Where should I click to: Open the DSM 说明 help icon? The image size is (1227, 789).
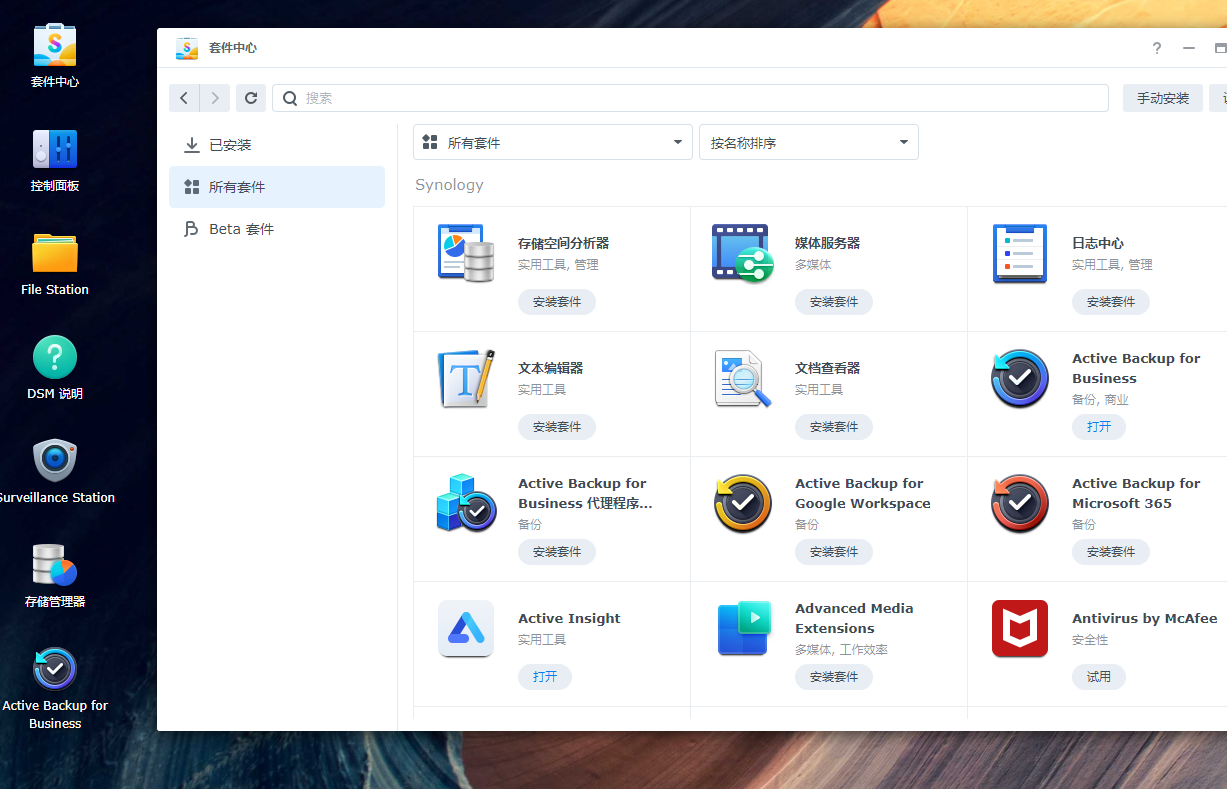[x=55, y=357]
